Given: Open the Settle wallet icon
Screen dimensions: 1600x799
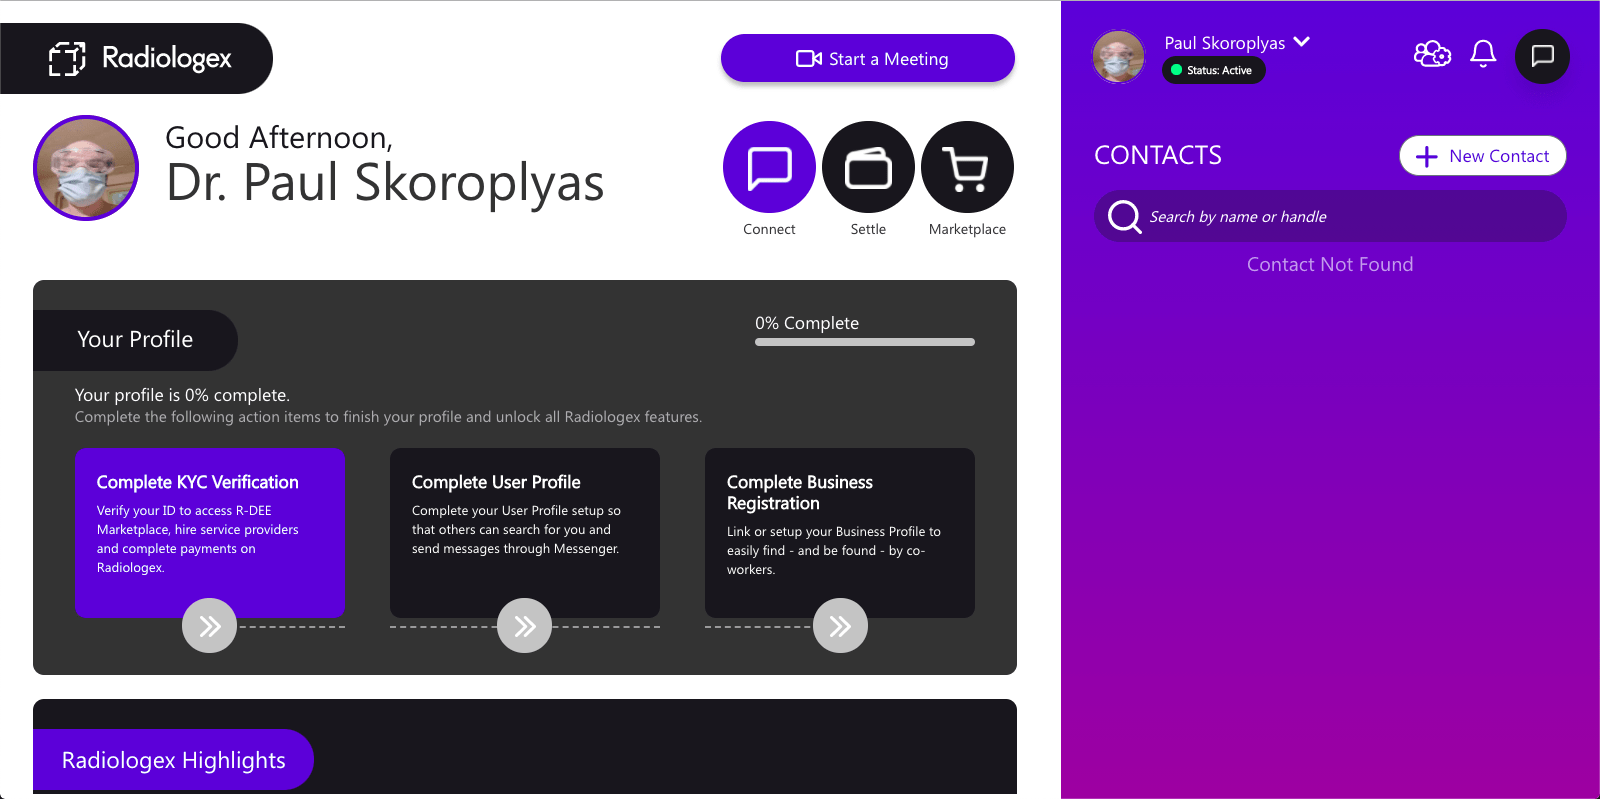Looking at the screenshot, I should point(868,167).
